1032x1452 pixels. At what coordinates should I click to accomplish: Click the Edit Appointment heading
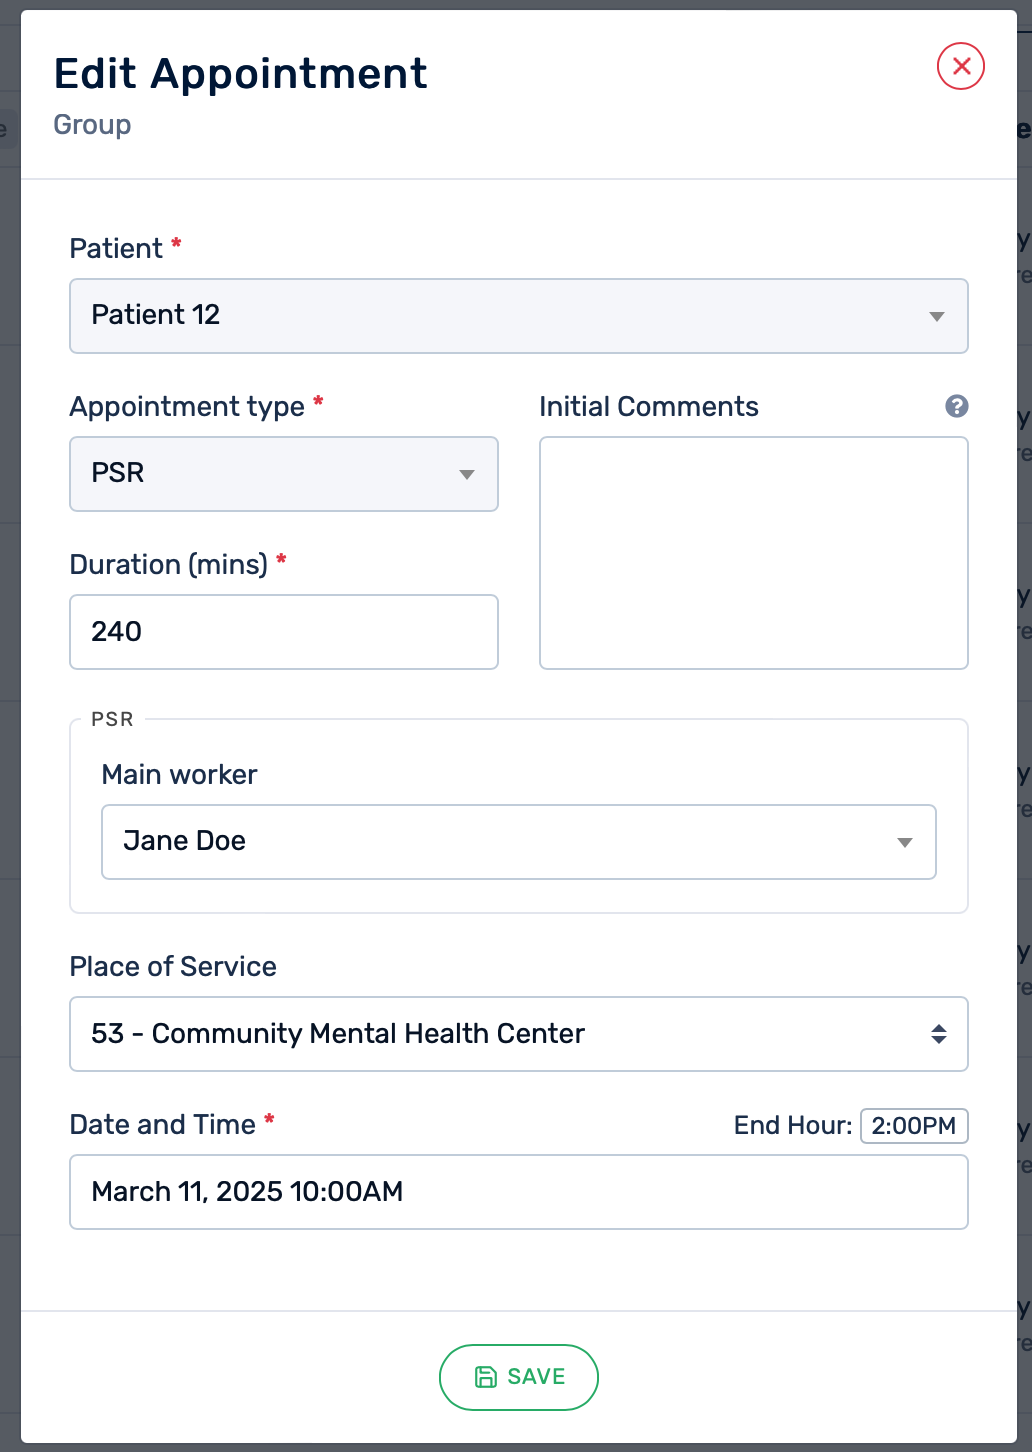coord(240,74)
